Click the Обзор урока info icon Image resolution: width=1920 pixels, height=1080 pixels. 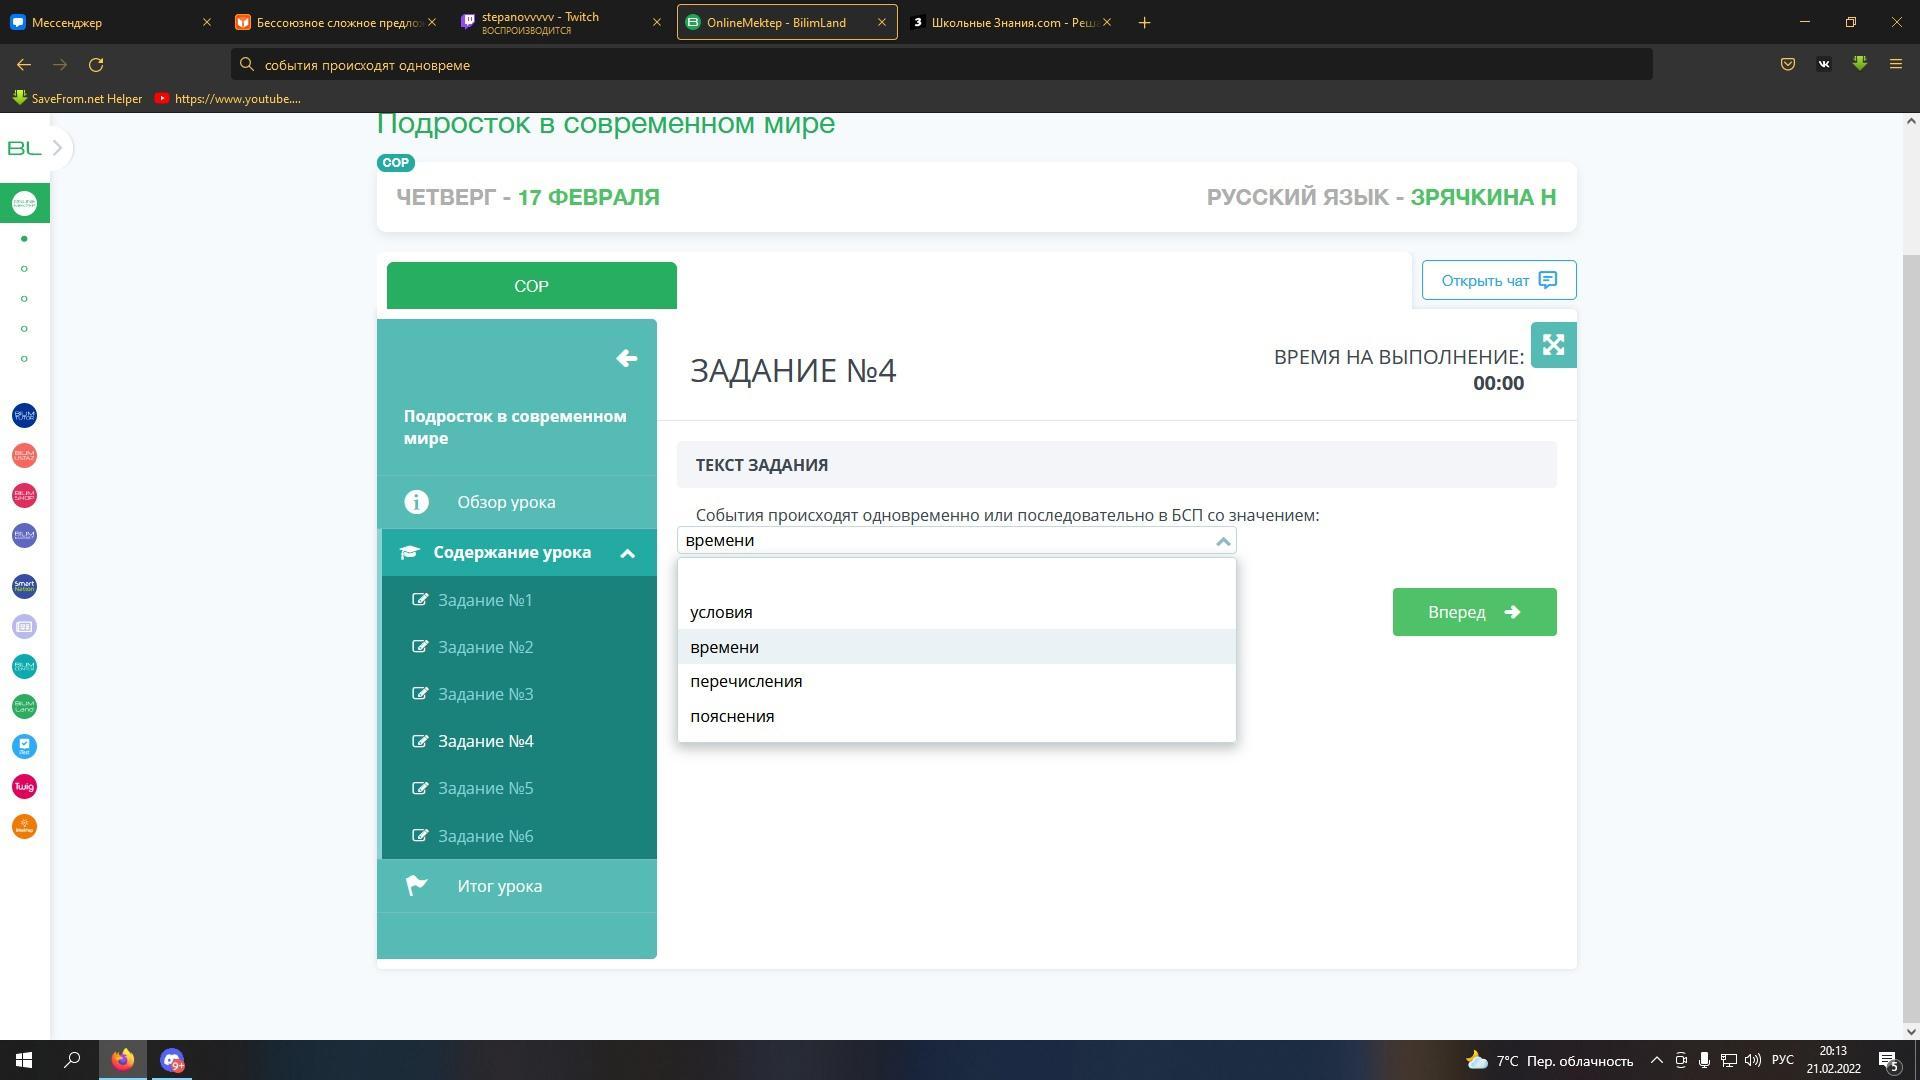(416, 502)
